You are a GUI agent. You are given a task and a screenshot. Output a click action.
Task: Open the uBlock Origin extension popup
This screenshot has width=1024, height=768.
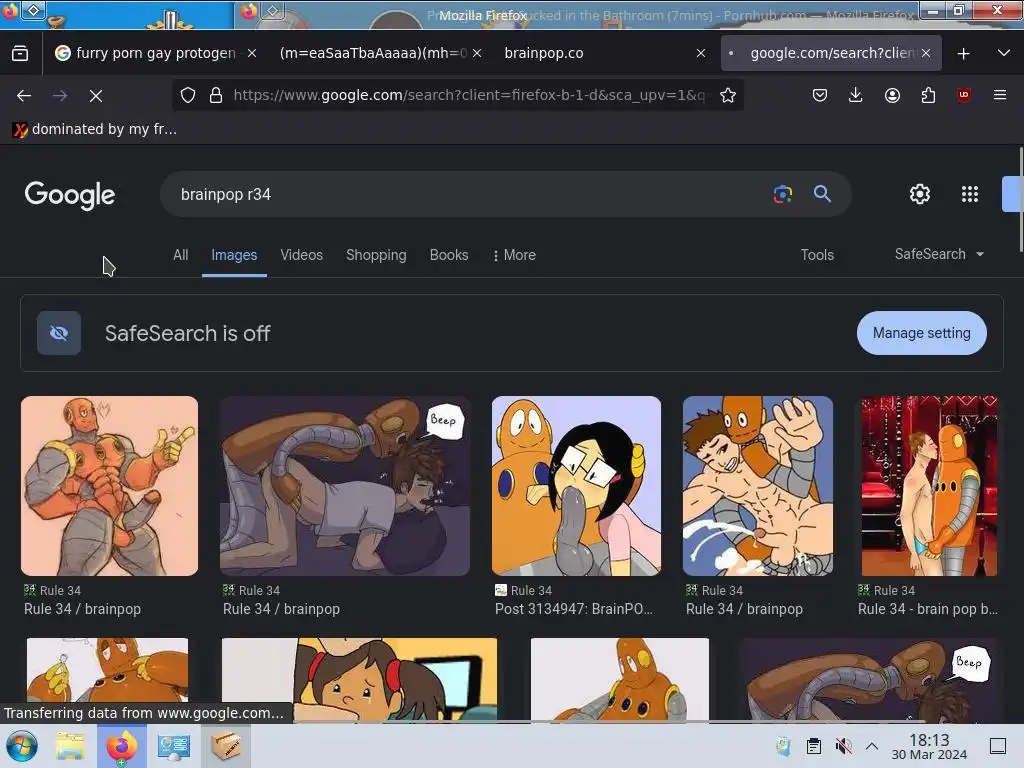tap(964, 95)
